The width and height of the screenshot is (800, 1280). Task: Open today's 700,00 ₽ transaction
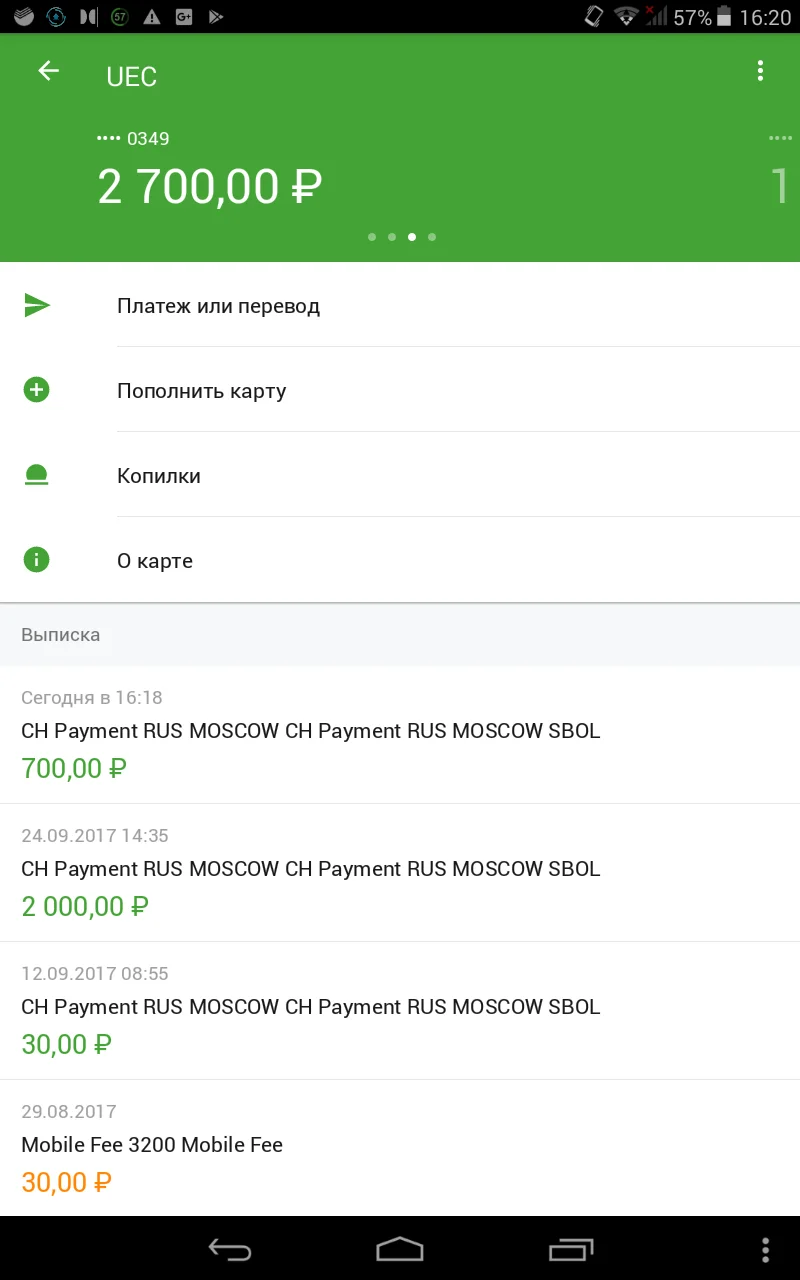tap(310, 735)
